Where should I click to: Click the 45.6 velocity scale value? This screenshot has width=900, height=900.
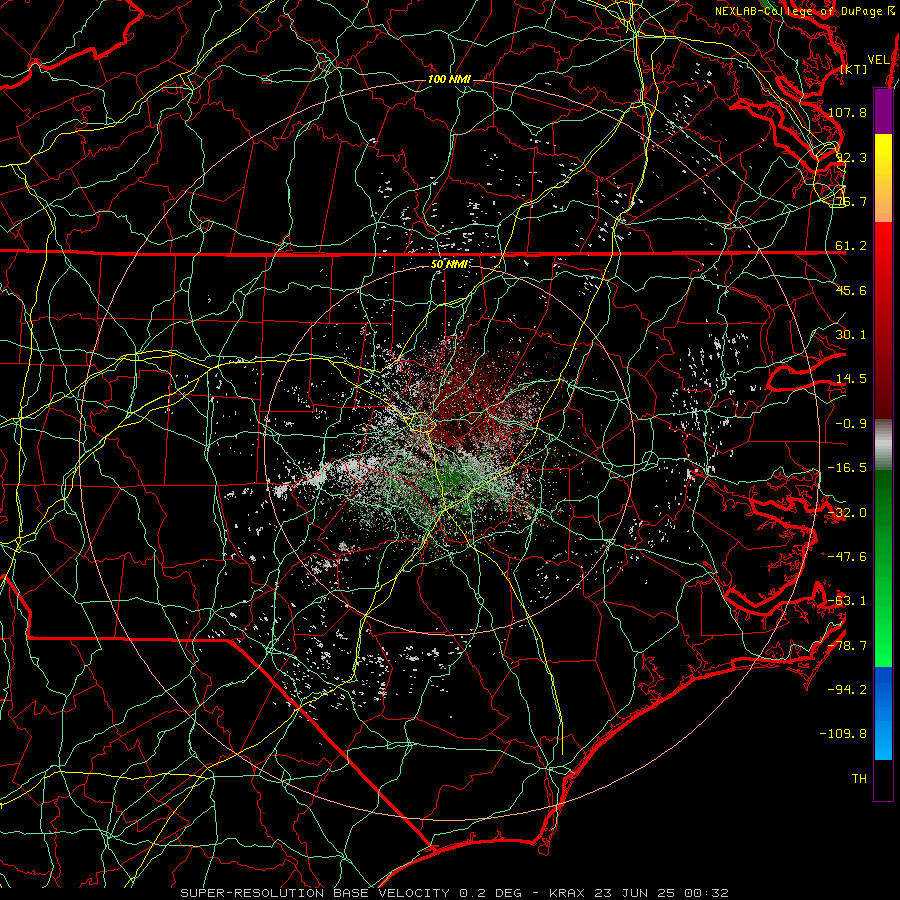851,290
